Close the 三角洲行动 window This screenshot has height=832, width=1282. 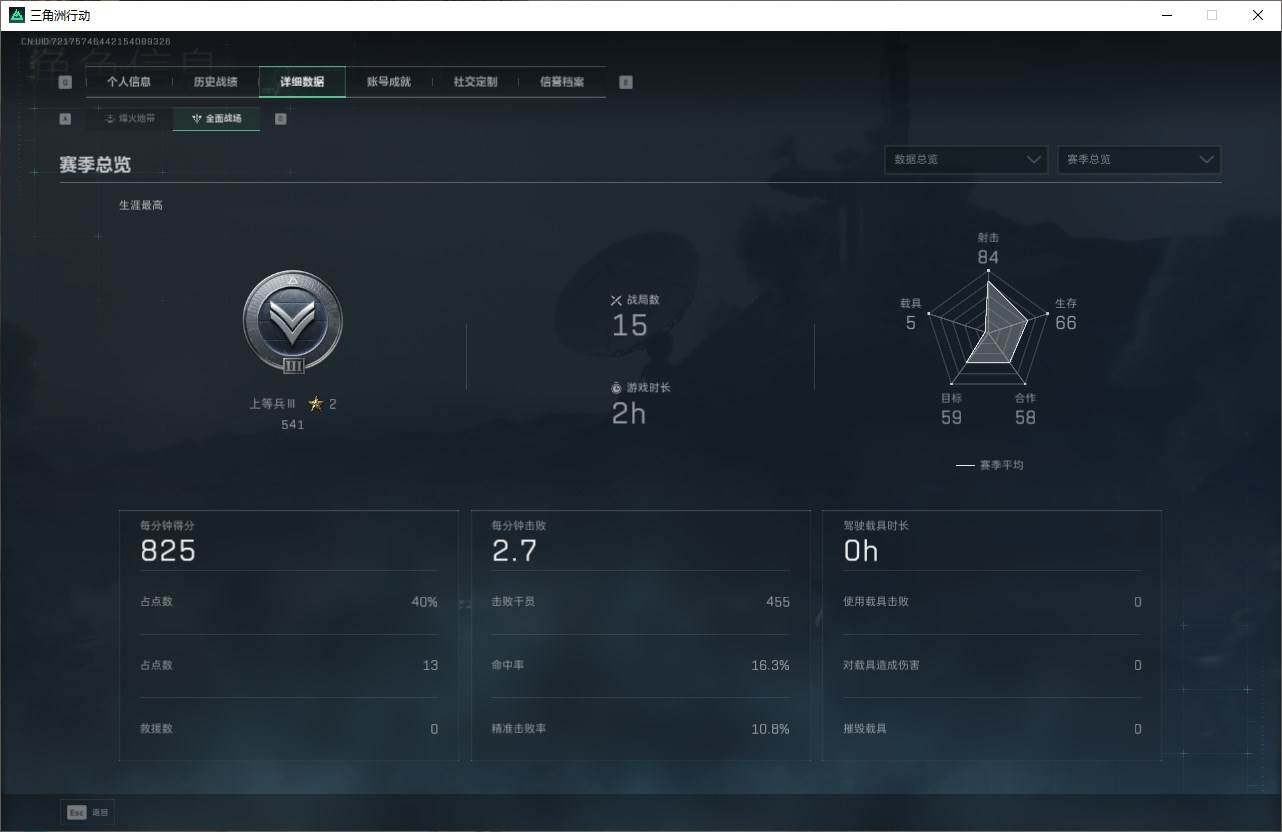coord(1258,15)
